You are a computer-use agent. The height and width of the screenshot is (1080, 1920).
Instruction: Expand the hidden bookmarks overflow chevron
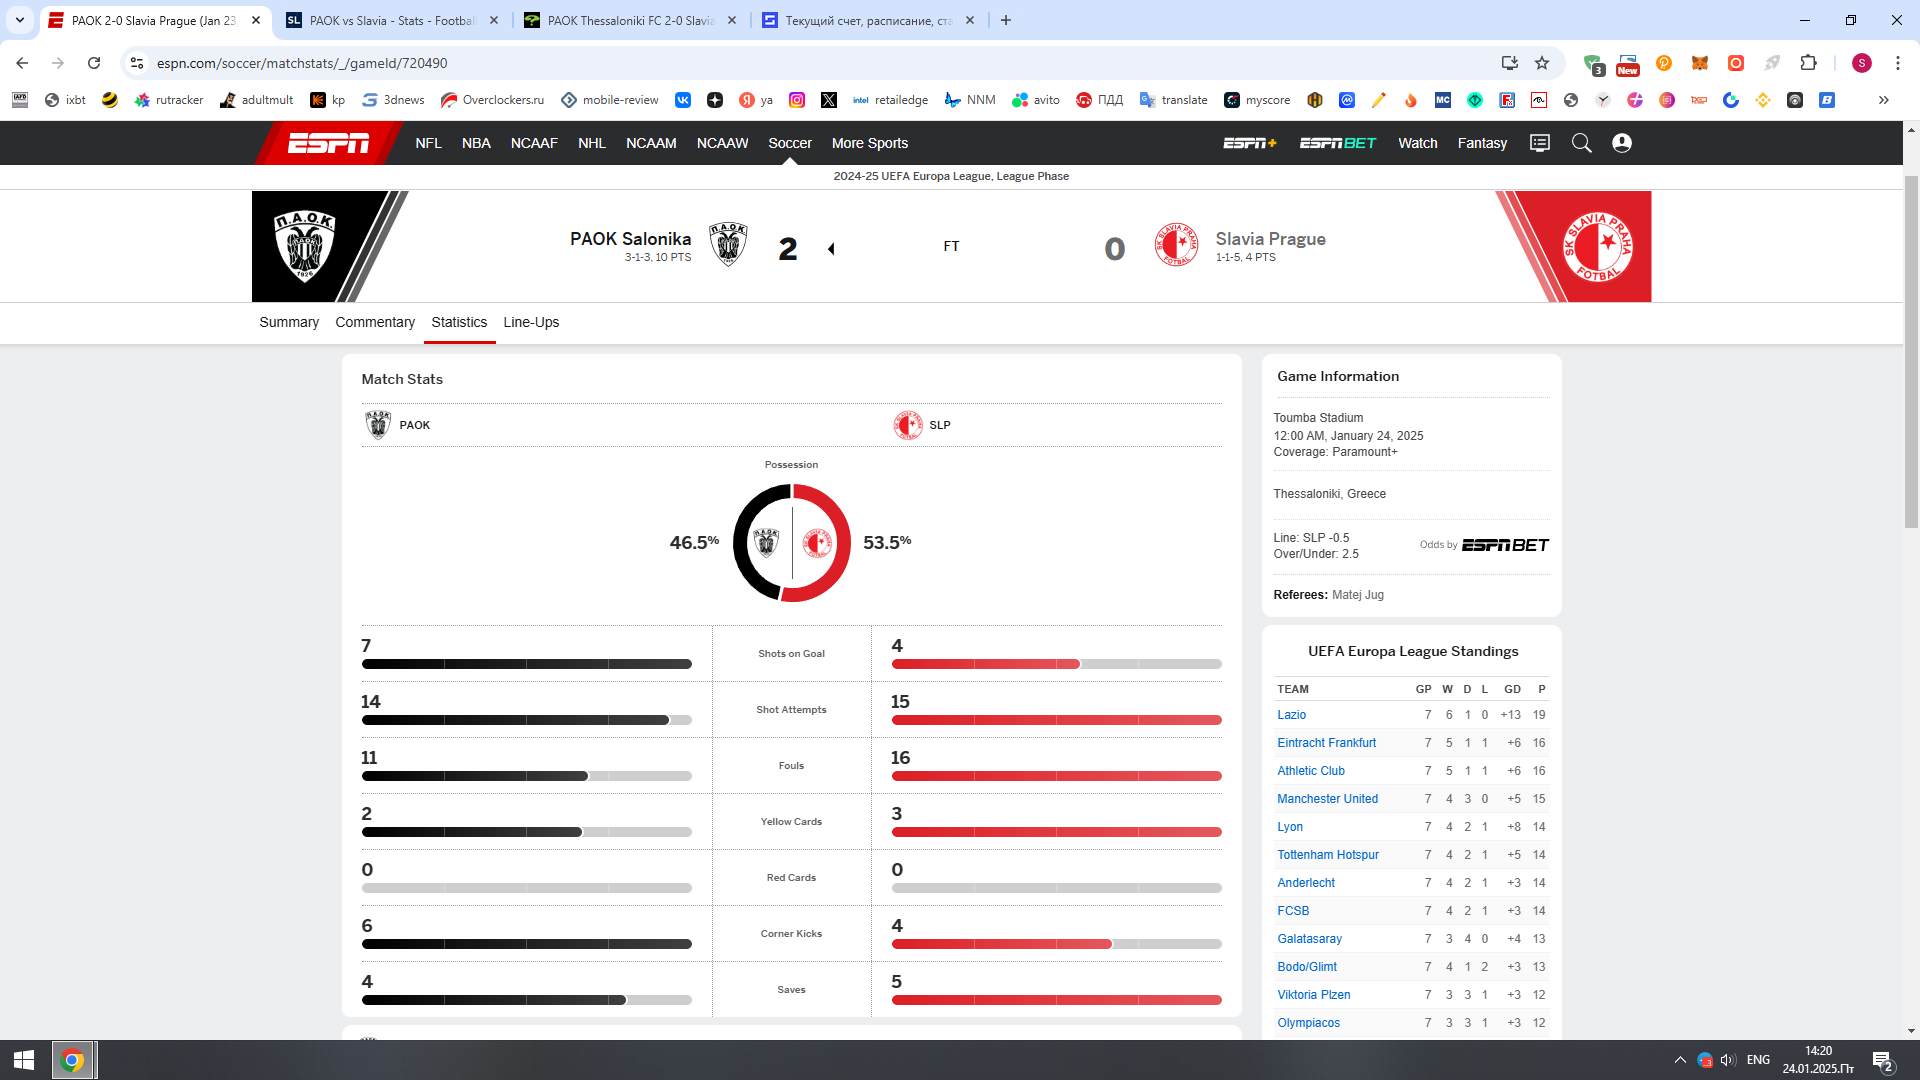[x=1884, y=100]
